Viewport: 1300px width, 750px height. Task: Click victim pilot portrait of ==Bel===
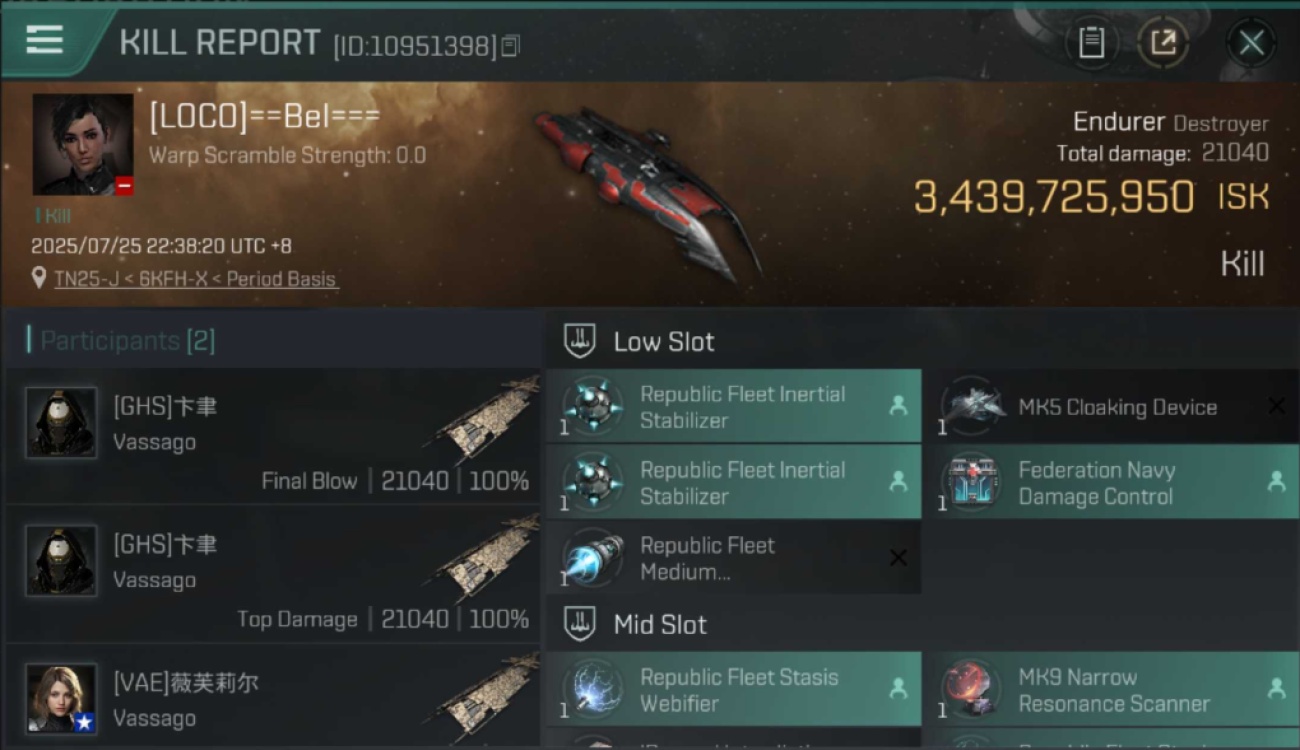83,145
